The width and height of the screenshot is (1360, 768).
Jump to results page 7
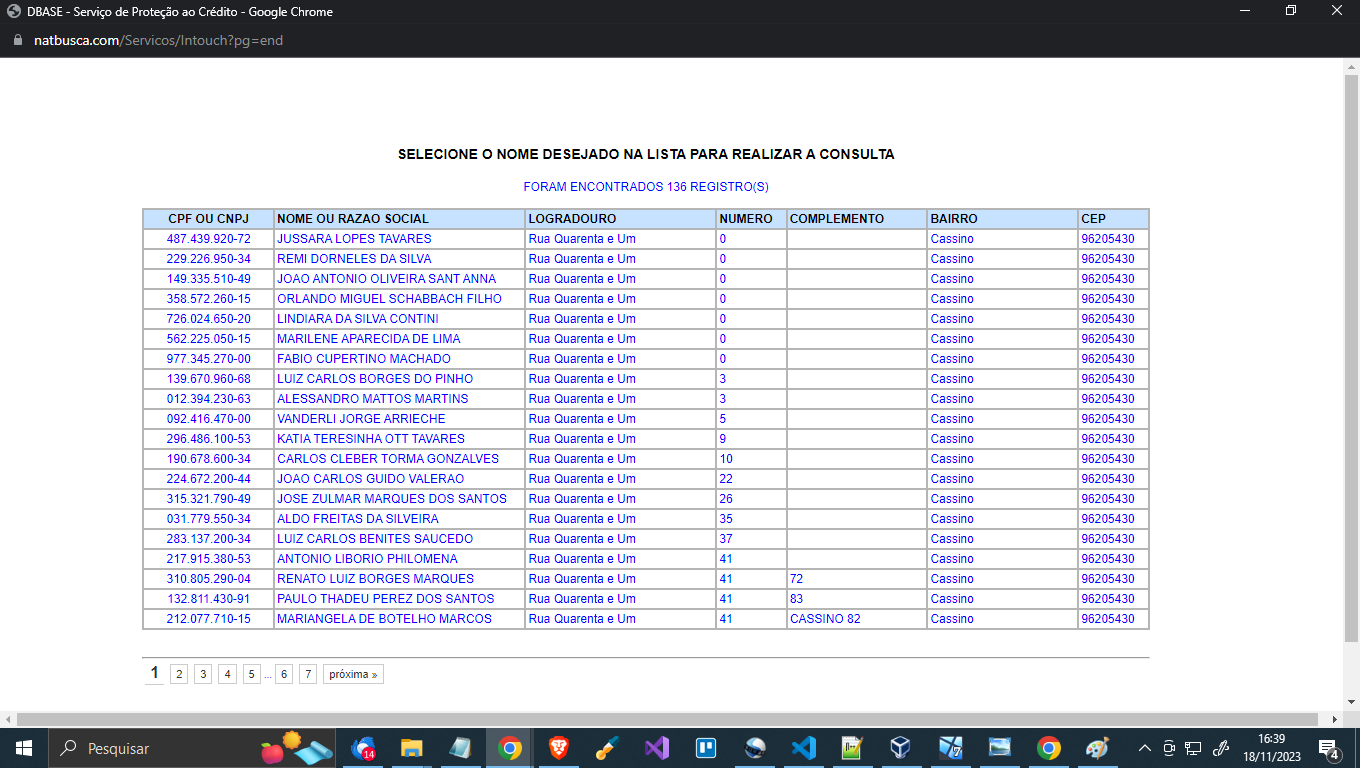click(x=308, y=674)
